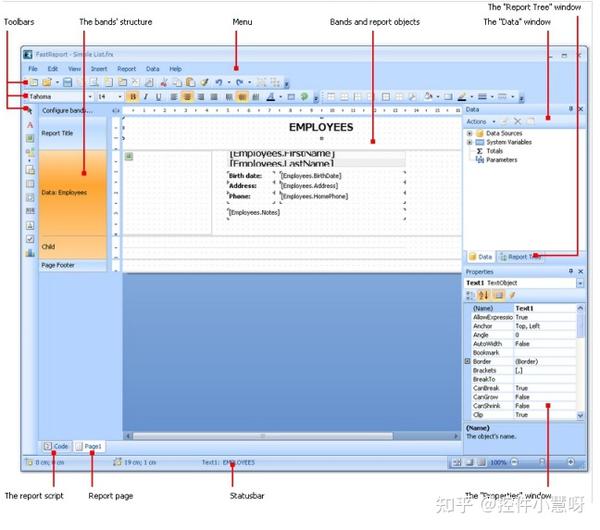Toggle center text alignment
Screen dimensions: 600x530
pyautogui.click(x=187, y=97)
